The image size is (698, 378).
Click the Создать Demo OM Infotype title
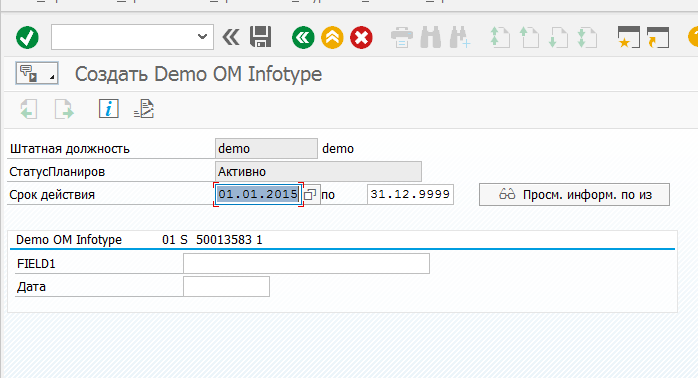(198, 74)
